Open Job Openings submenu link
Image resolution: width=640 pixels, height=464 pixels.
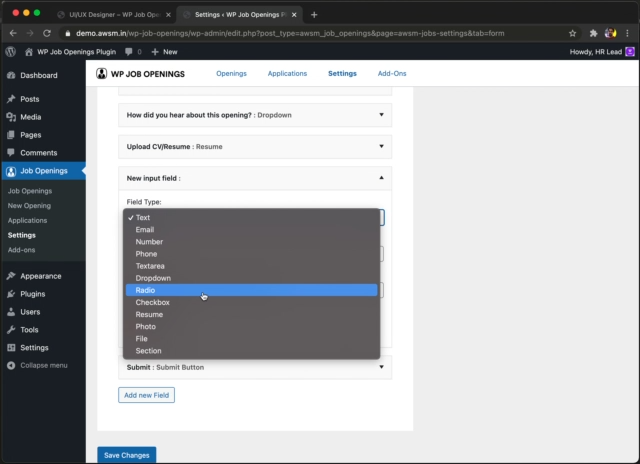click(30, 191)
